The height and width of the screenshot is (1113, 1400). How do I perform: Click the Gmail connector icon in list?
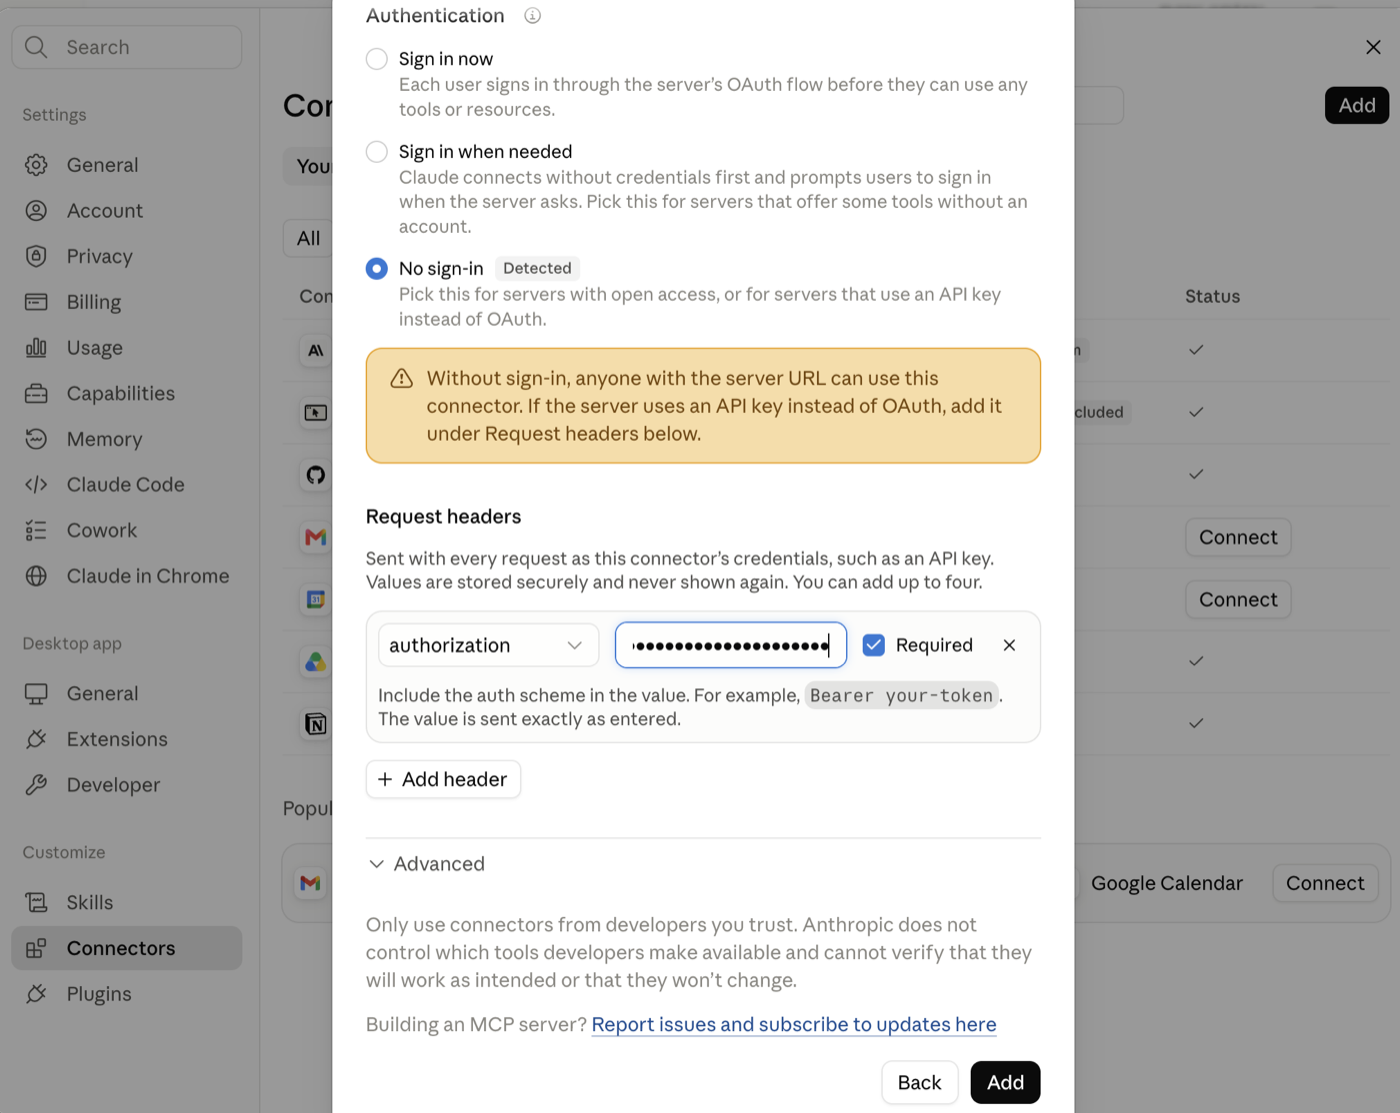(x=316, y=537)
